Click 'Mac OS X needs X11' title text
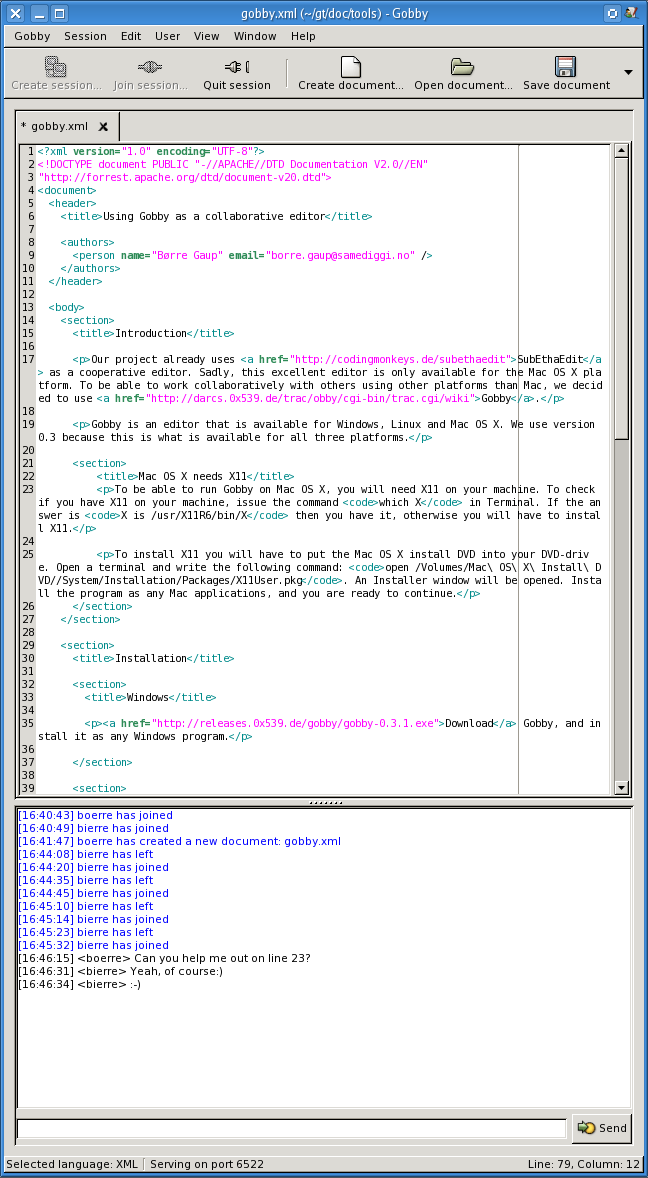Screen dimensions: 648x1178 (192, 476)
